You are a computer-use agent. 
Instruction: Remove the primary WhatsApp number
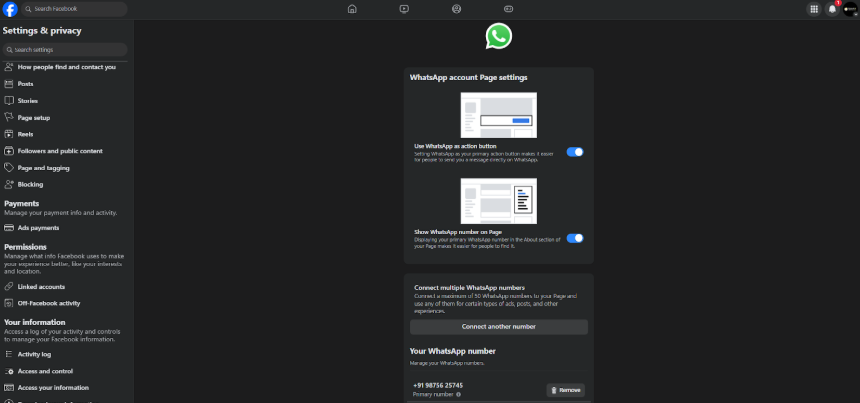coord(565,390)
